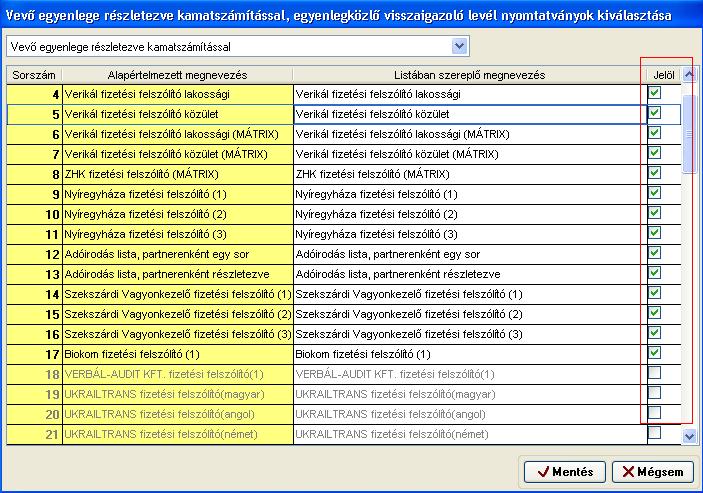Uncheck Biokom fizetési felszólító (1) checkbox

pyautogui.click(x=655, y=353)
